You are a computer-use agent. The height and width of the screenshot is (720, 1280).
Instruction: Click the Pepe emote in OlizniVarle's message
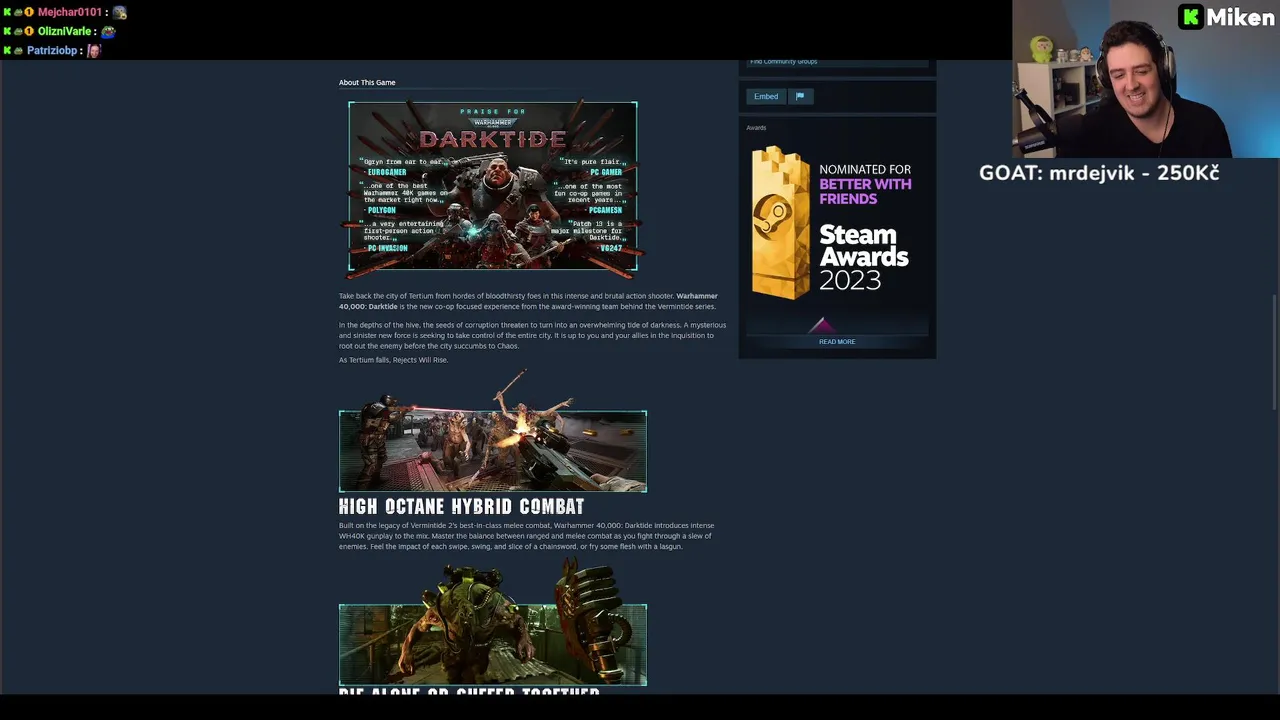108,31
